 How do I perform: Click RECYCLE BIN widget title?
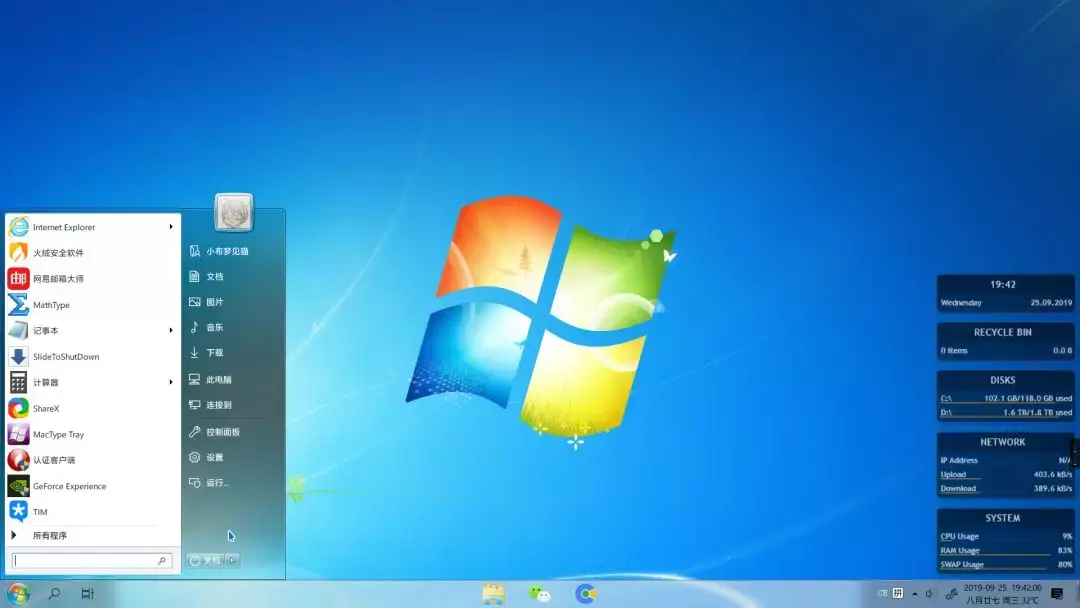pos(1003,332)
